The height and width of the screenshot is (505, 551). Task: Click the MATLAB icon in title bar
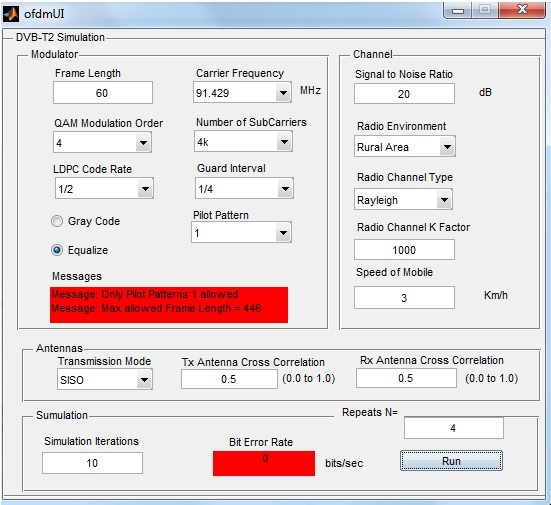tap(11, 14)
